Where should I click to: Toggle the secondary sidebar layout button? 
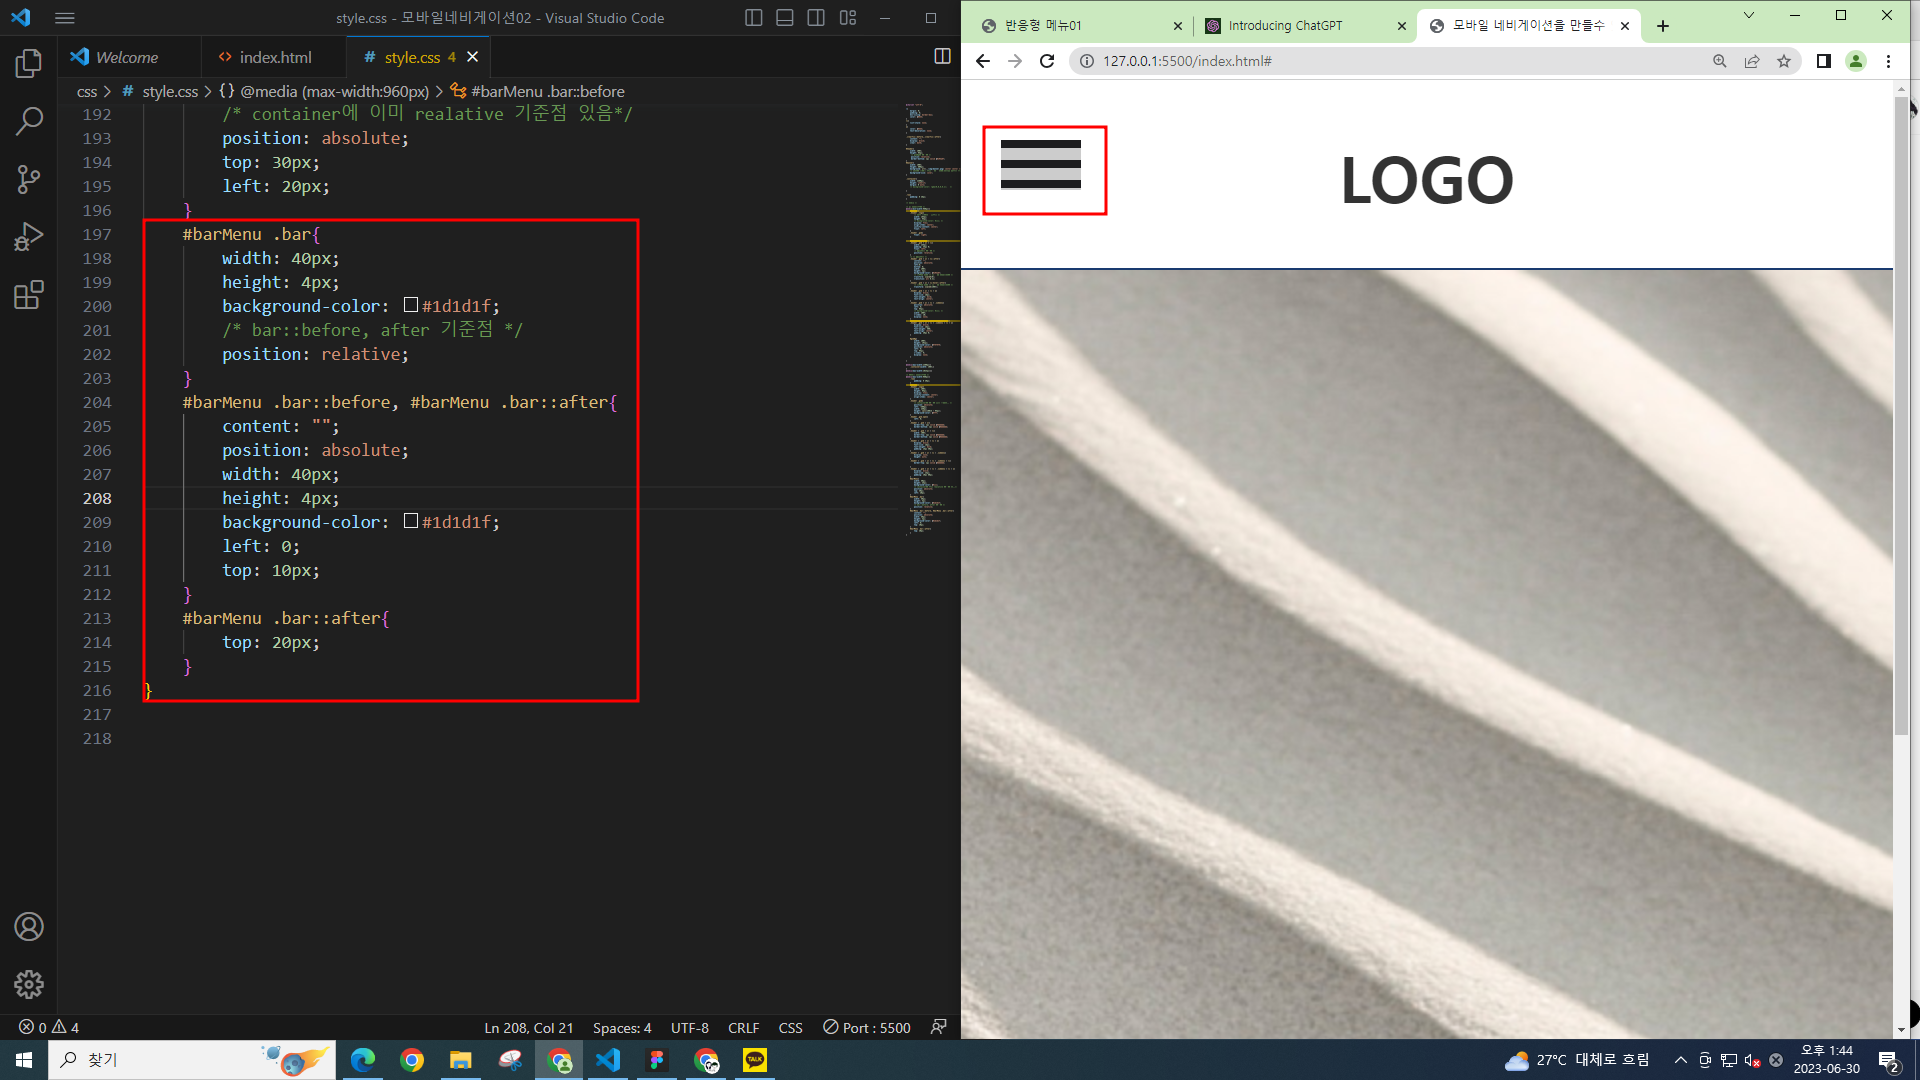tap(816, 17)
